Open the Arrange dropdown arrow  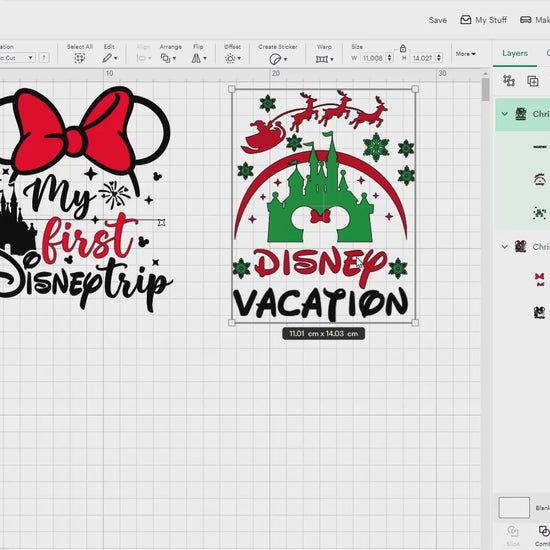coord(174,58)
